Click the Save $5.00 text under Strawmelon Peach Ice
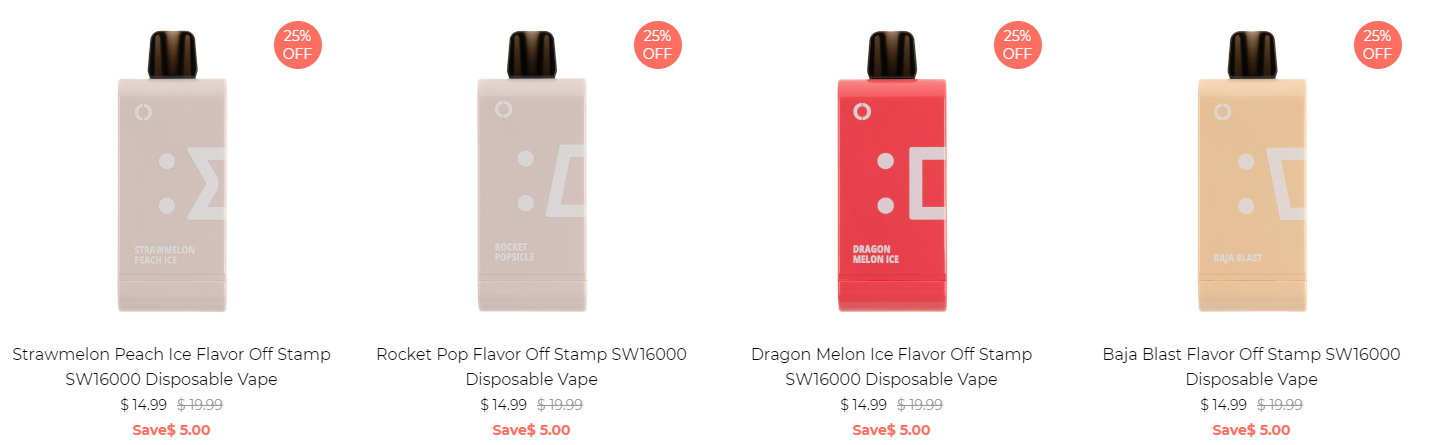Image resolution: width=1436 pixels, height=445 pixels. click(x=171, y=430)
